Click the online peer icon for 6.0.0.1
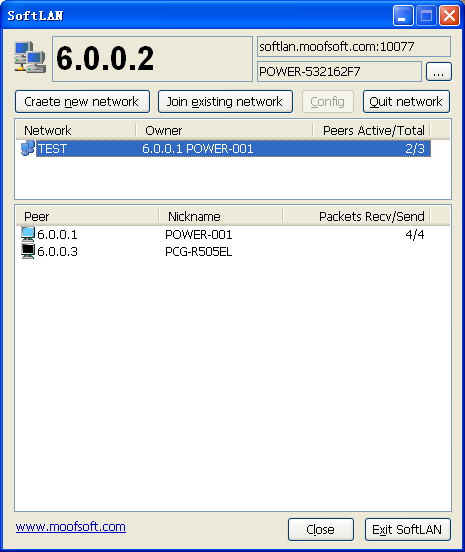Image resolution: width=465 pixels, height=552 pixels. click(x=28, y=234)
